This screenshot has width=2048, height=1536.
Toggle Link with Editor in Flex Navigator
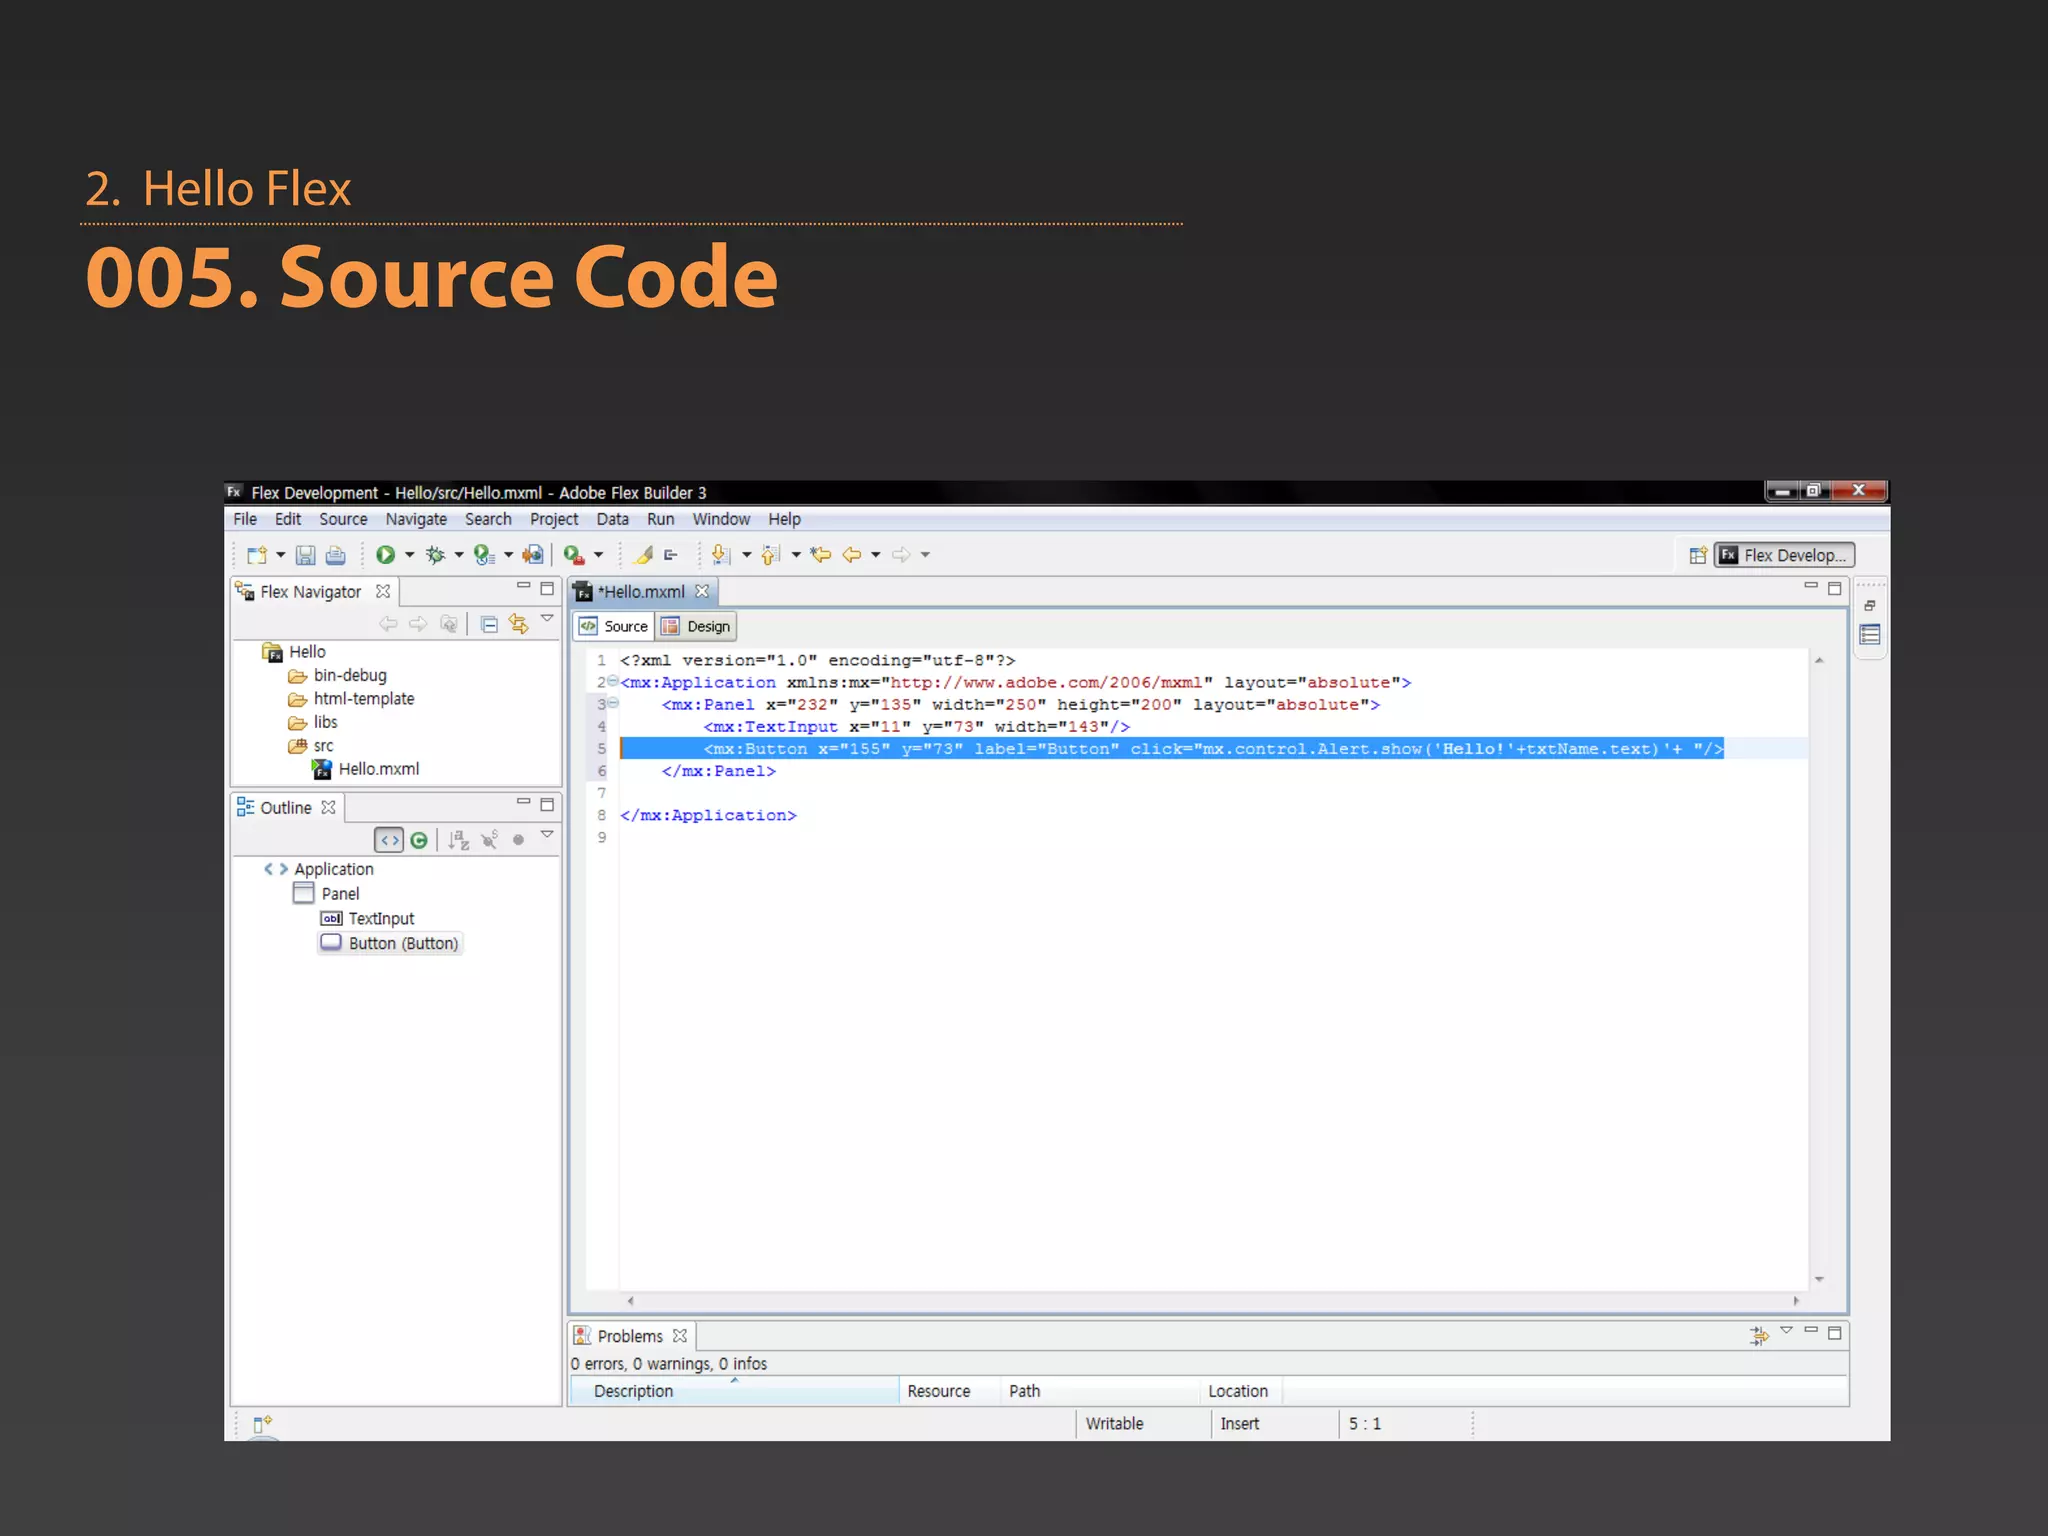tap(518, 624)
